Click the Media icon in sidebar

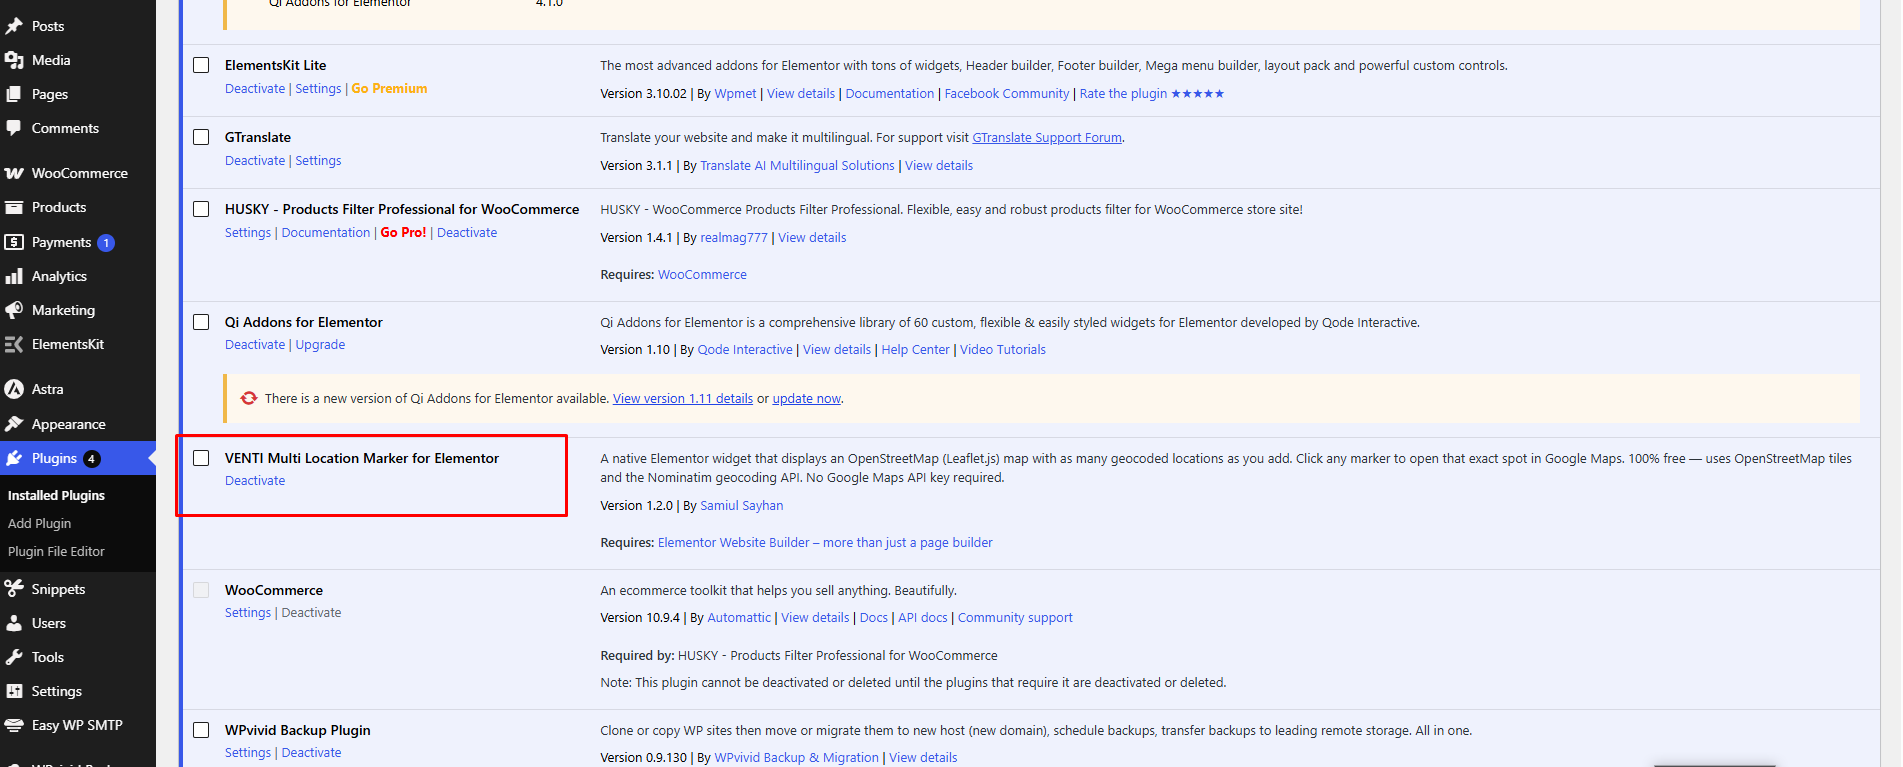tap(14, 60)
